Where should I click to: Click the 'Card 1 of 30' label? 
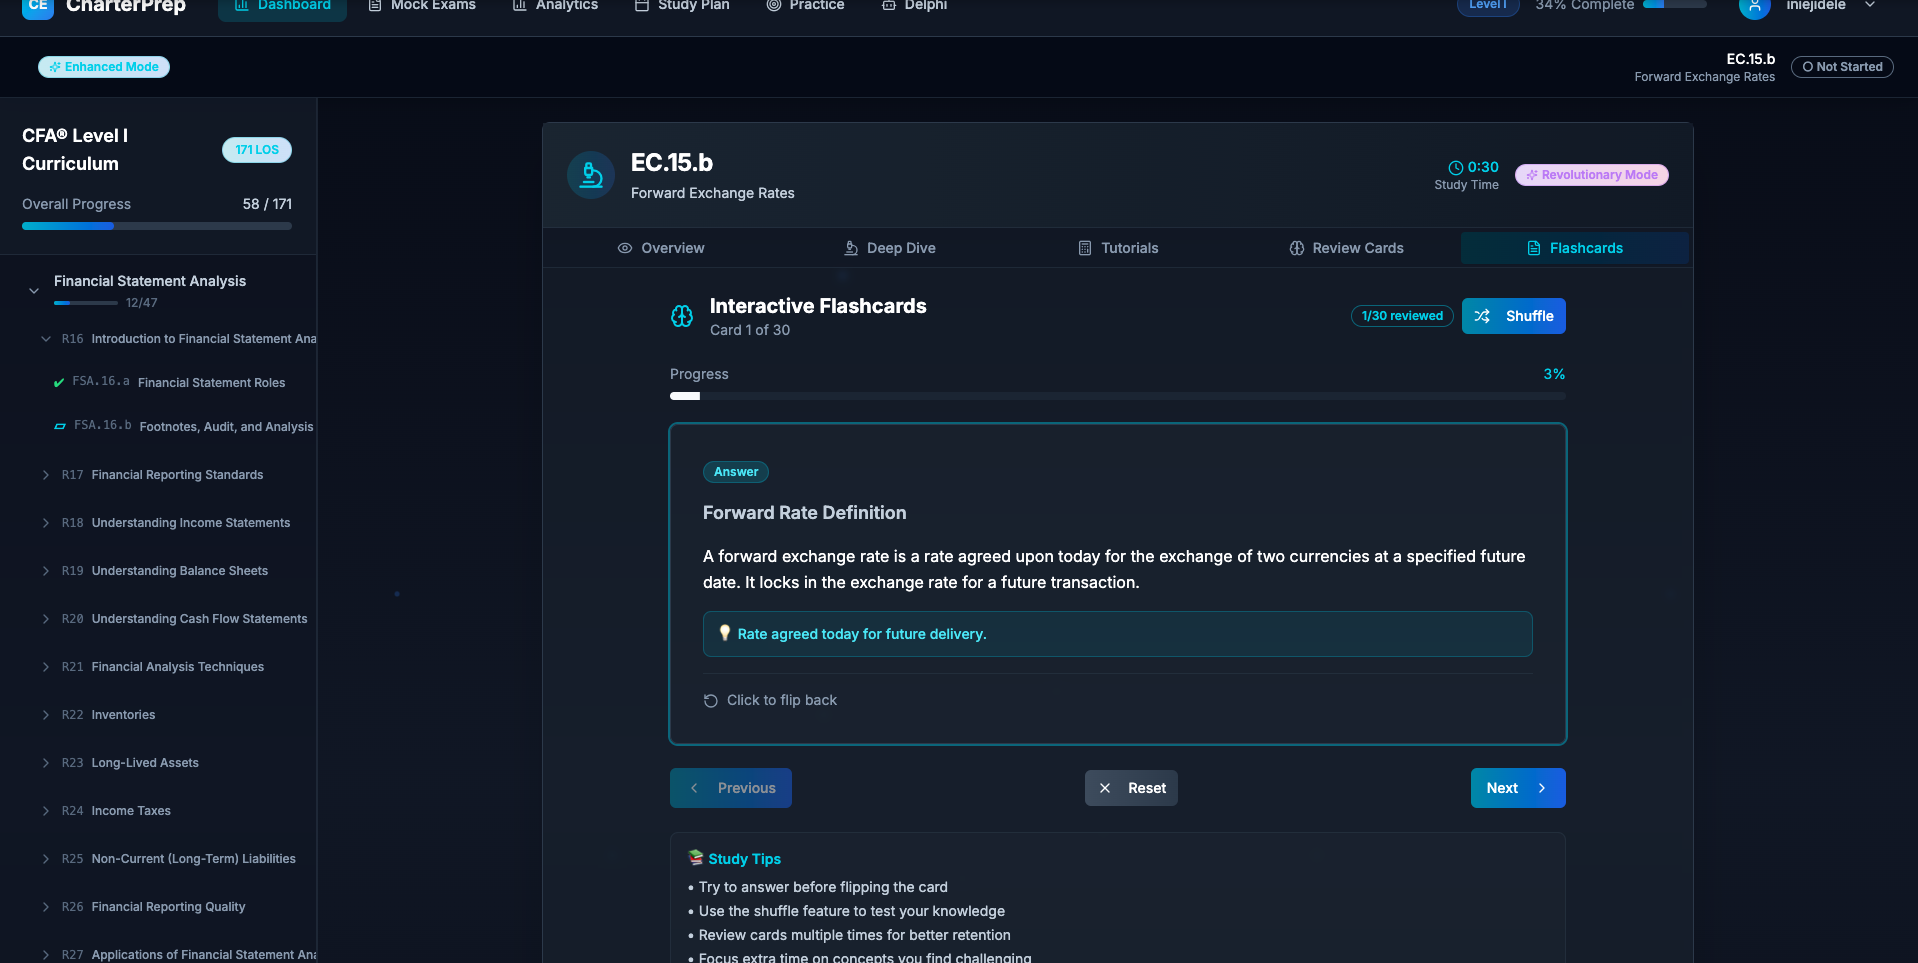750,330
